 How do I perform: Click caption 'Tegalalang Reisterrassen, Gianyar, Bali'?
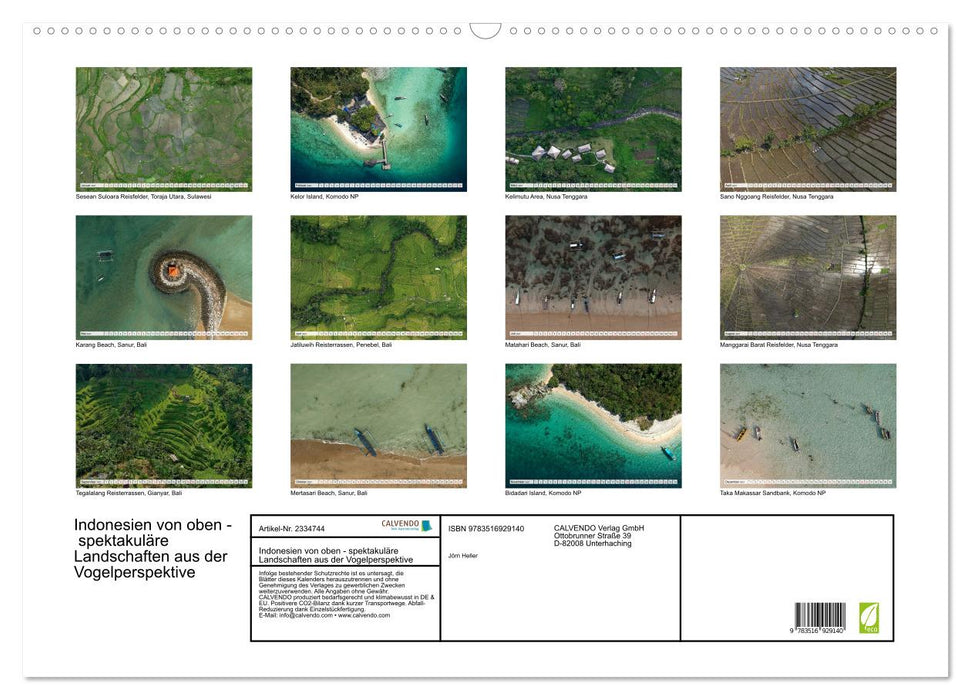pos(129,493)
